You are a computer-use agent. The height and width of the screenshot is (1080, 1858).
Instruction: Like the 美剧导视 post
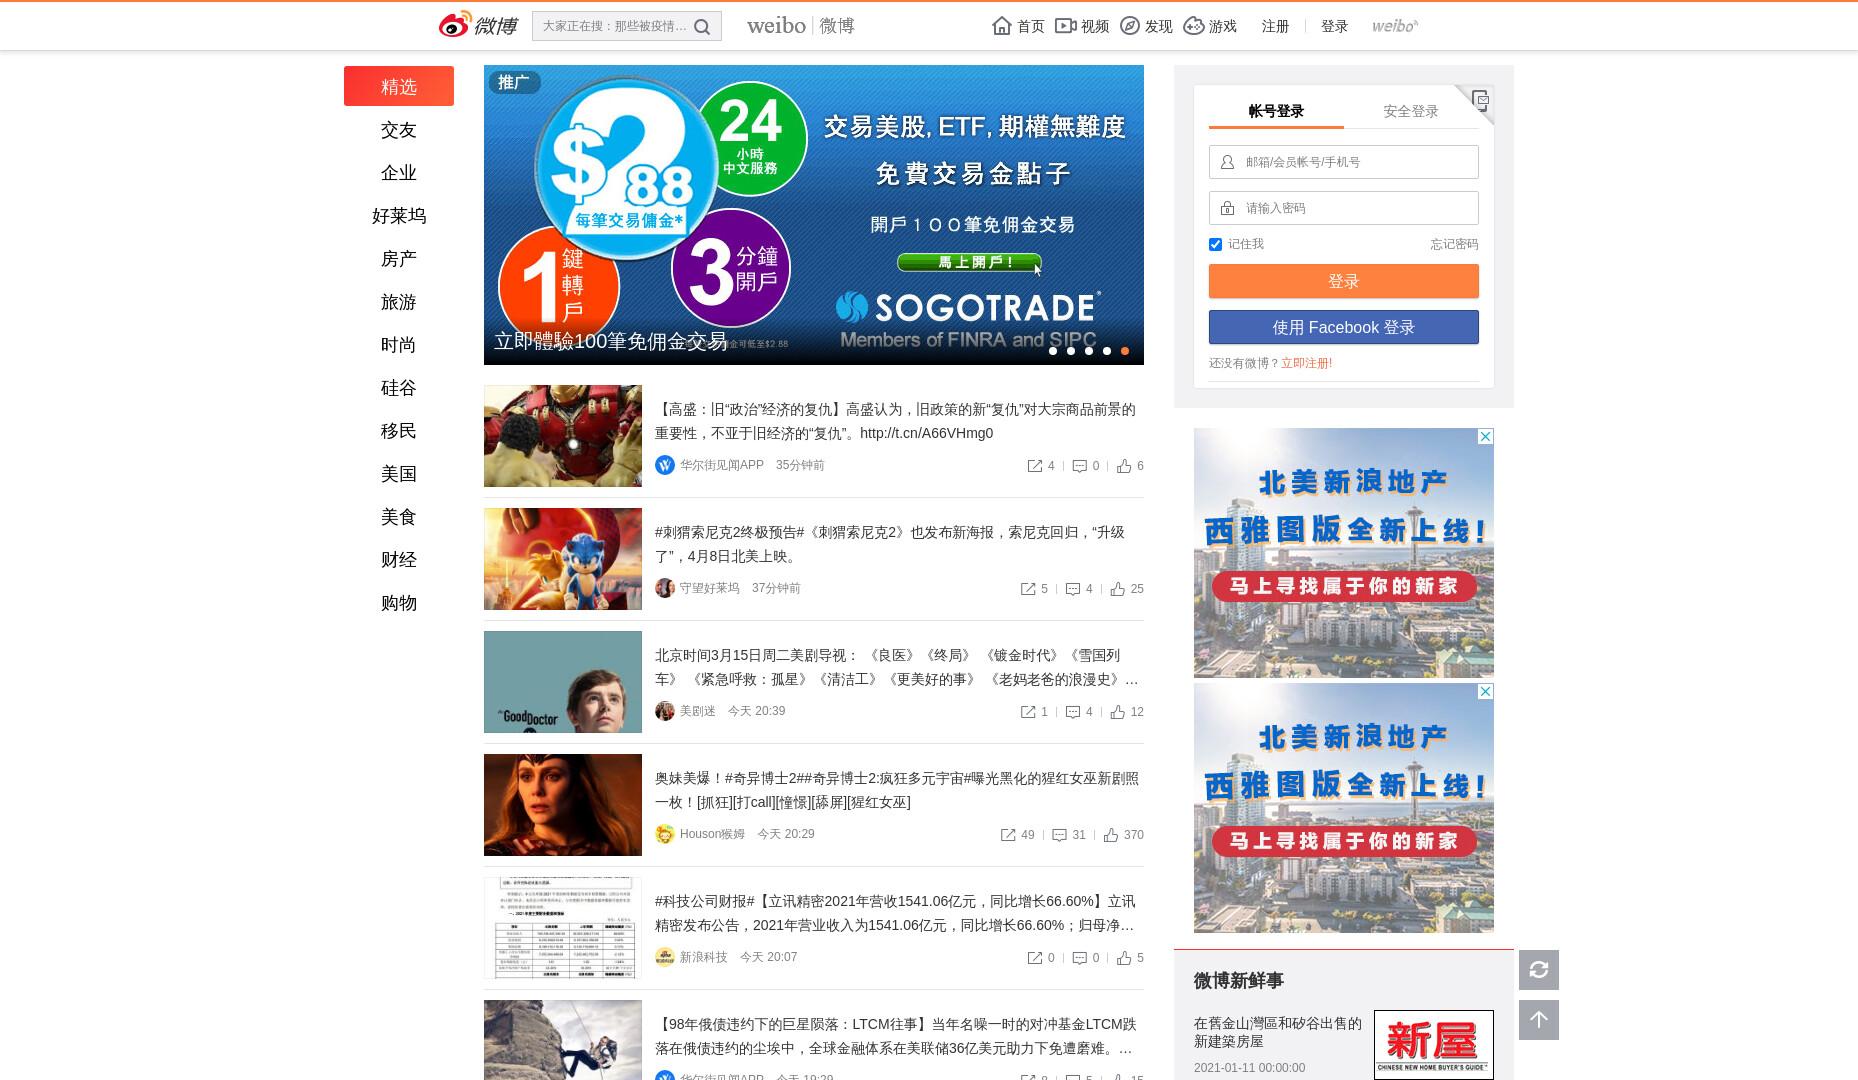pos(1118,712)
